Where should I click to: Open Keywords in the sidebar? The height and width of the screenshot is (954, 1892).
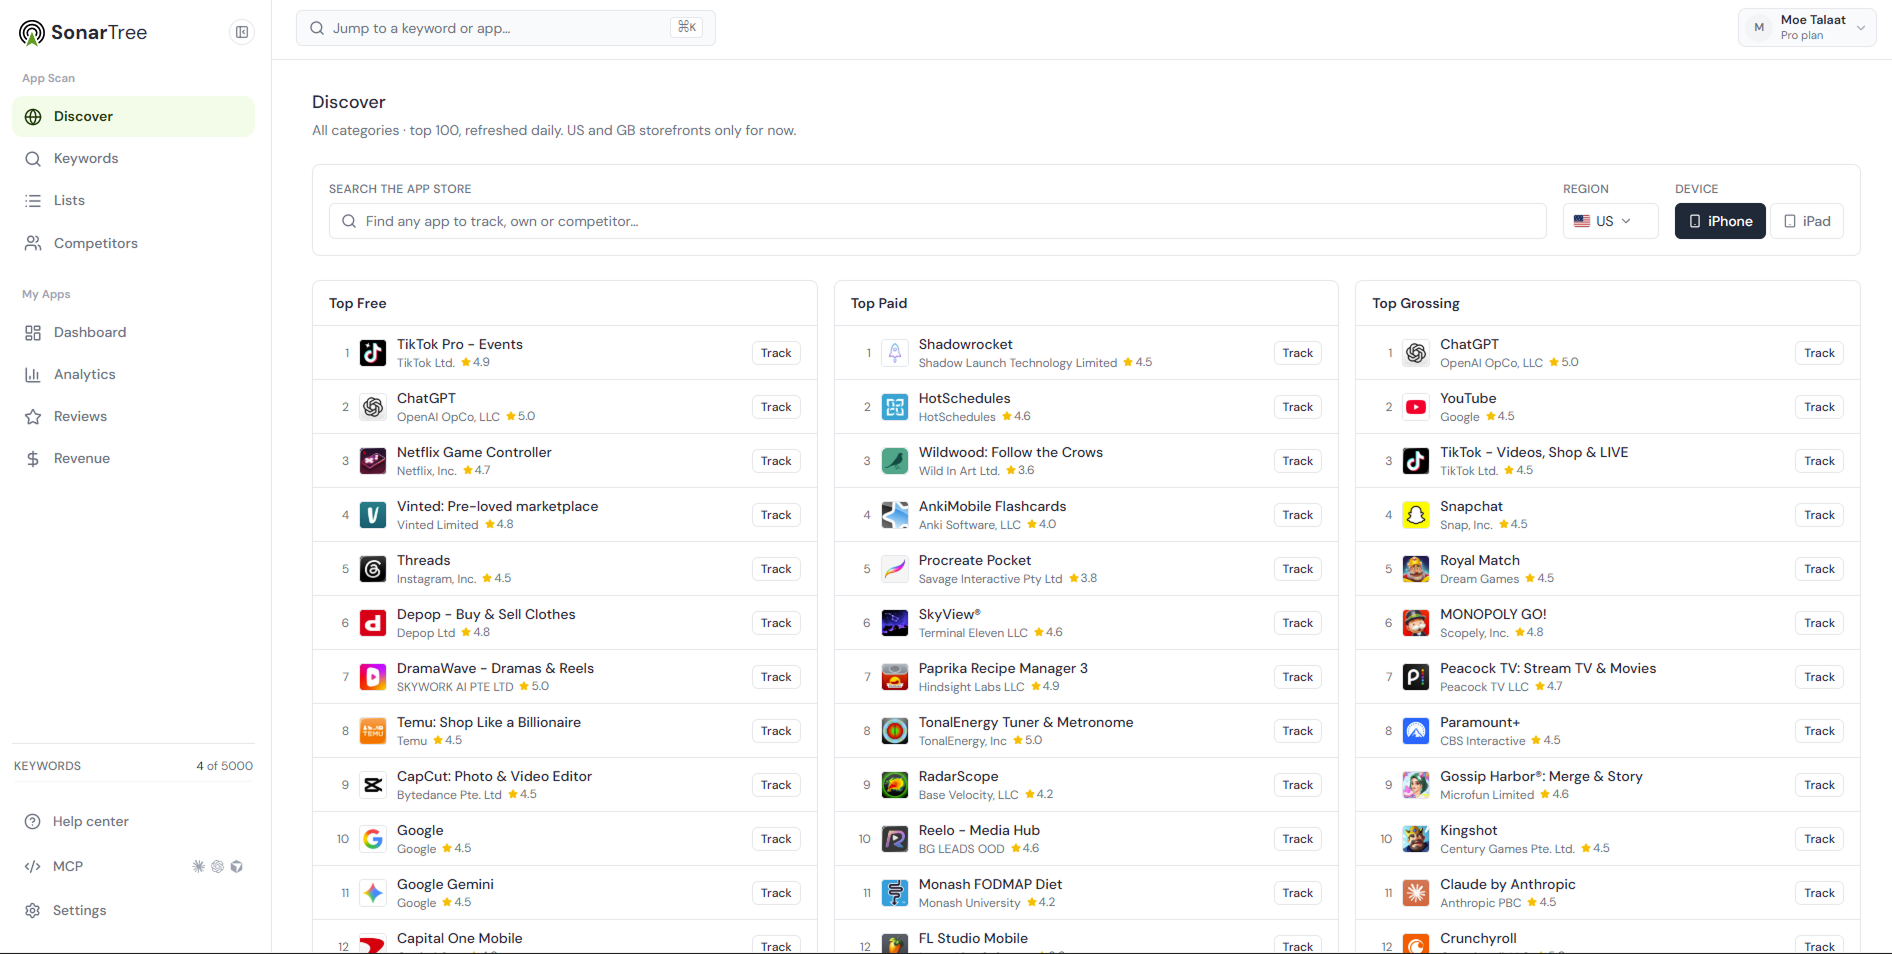pyautogui.click(x=133, y=158)
